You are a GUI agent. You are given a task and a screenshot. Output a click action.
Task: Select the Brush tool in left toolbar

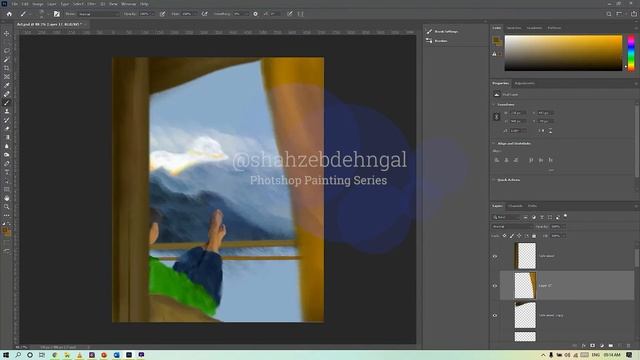point(7,103)
